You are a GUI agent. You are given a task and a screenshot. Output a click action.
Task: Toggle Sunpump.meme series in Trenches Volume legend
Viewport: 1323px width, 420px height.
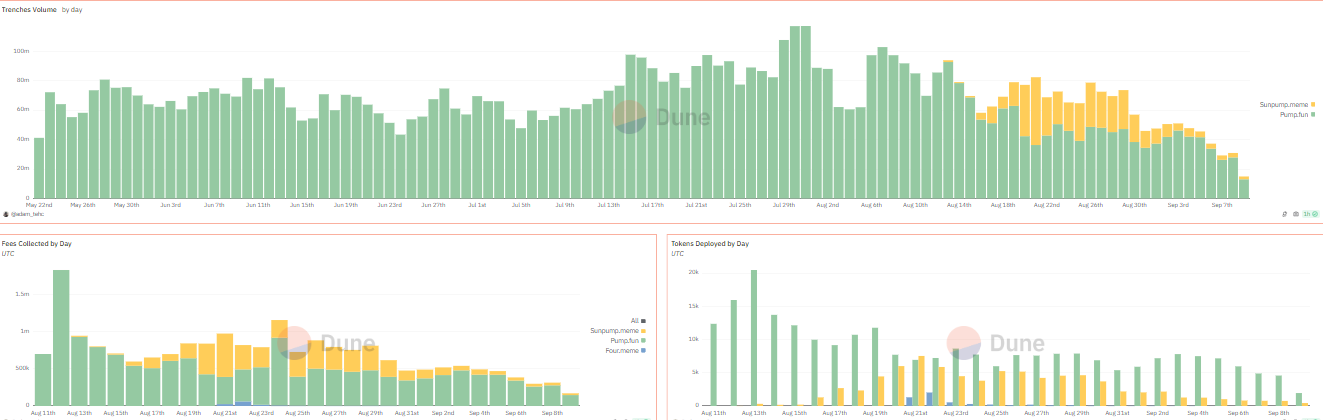point(1287,104)
